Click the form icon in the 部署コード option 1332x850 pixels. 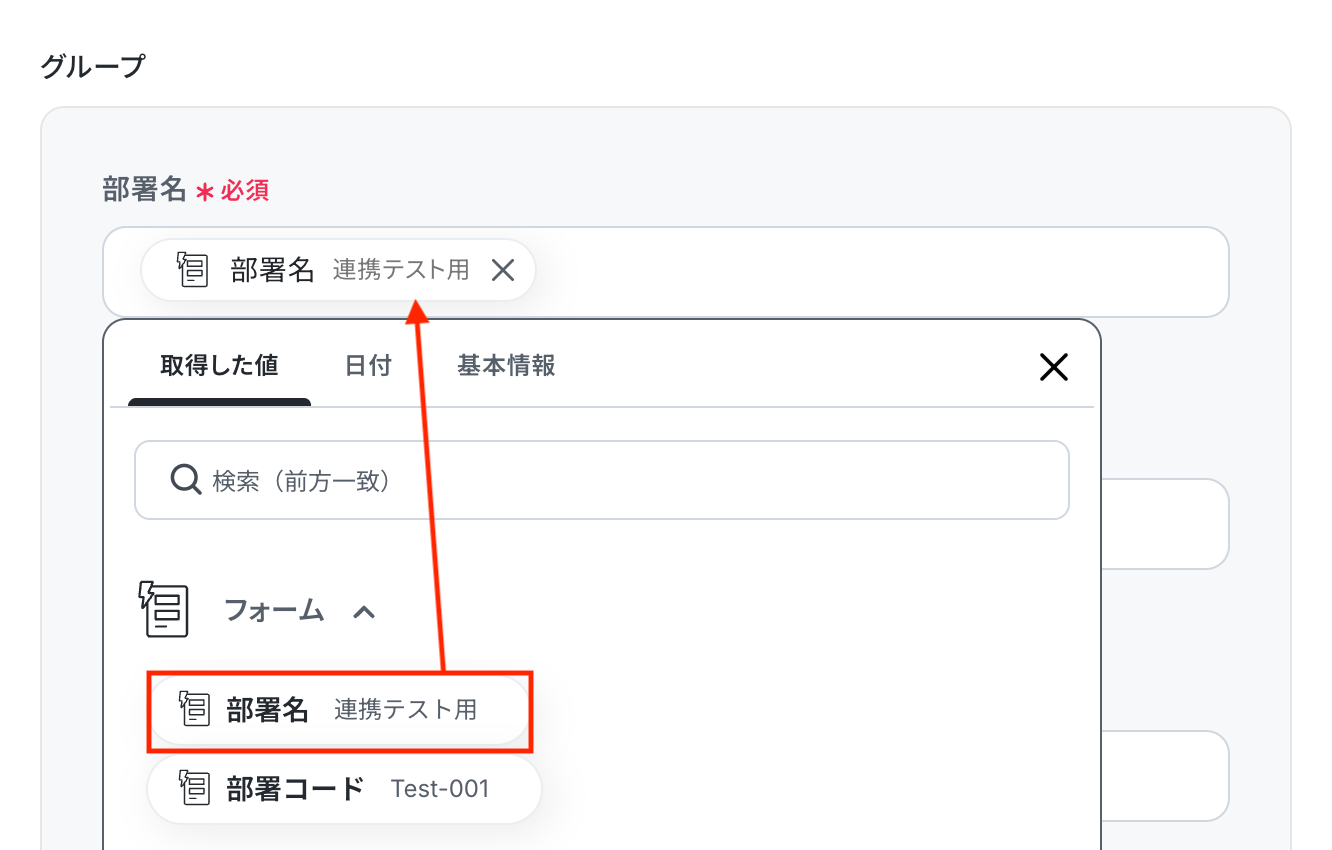(194, 788)
